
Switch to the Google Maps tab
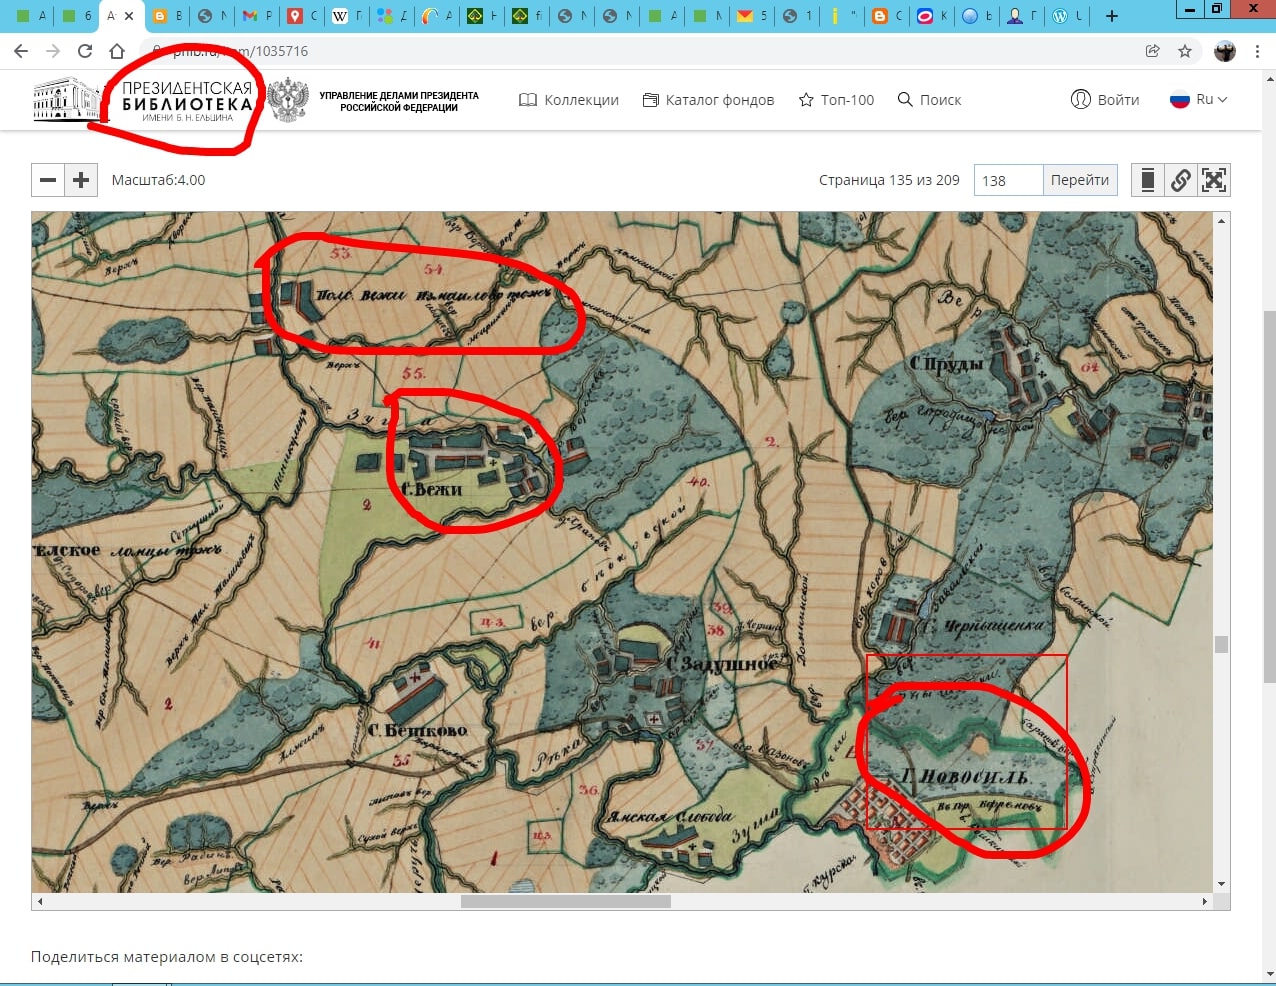pos(300,16)
